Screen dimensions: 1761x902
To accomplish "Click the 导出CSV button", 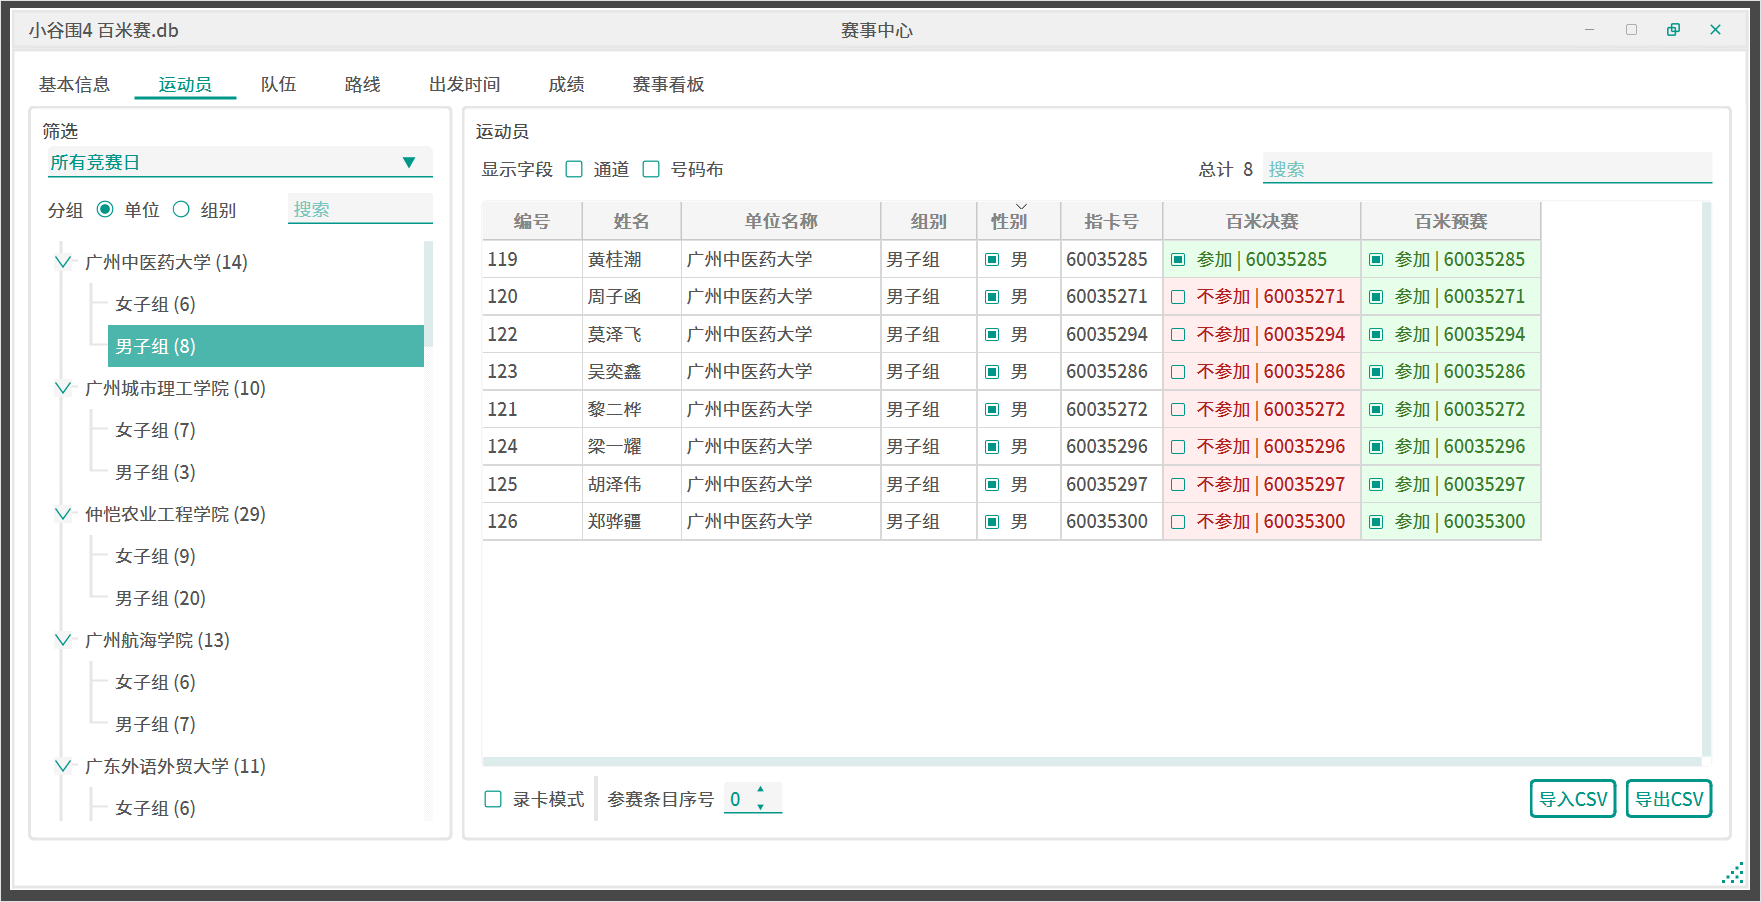I will pyautogui.click(x=1668, y=799).
